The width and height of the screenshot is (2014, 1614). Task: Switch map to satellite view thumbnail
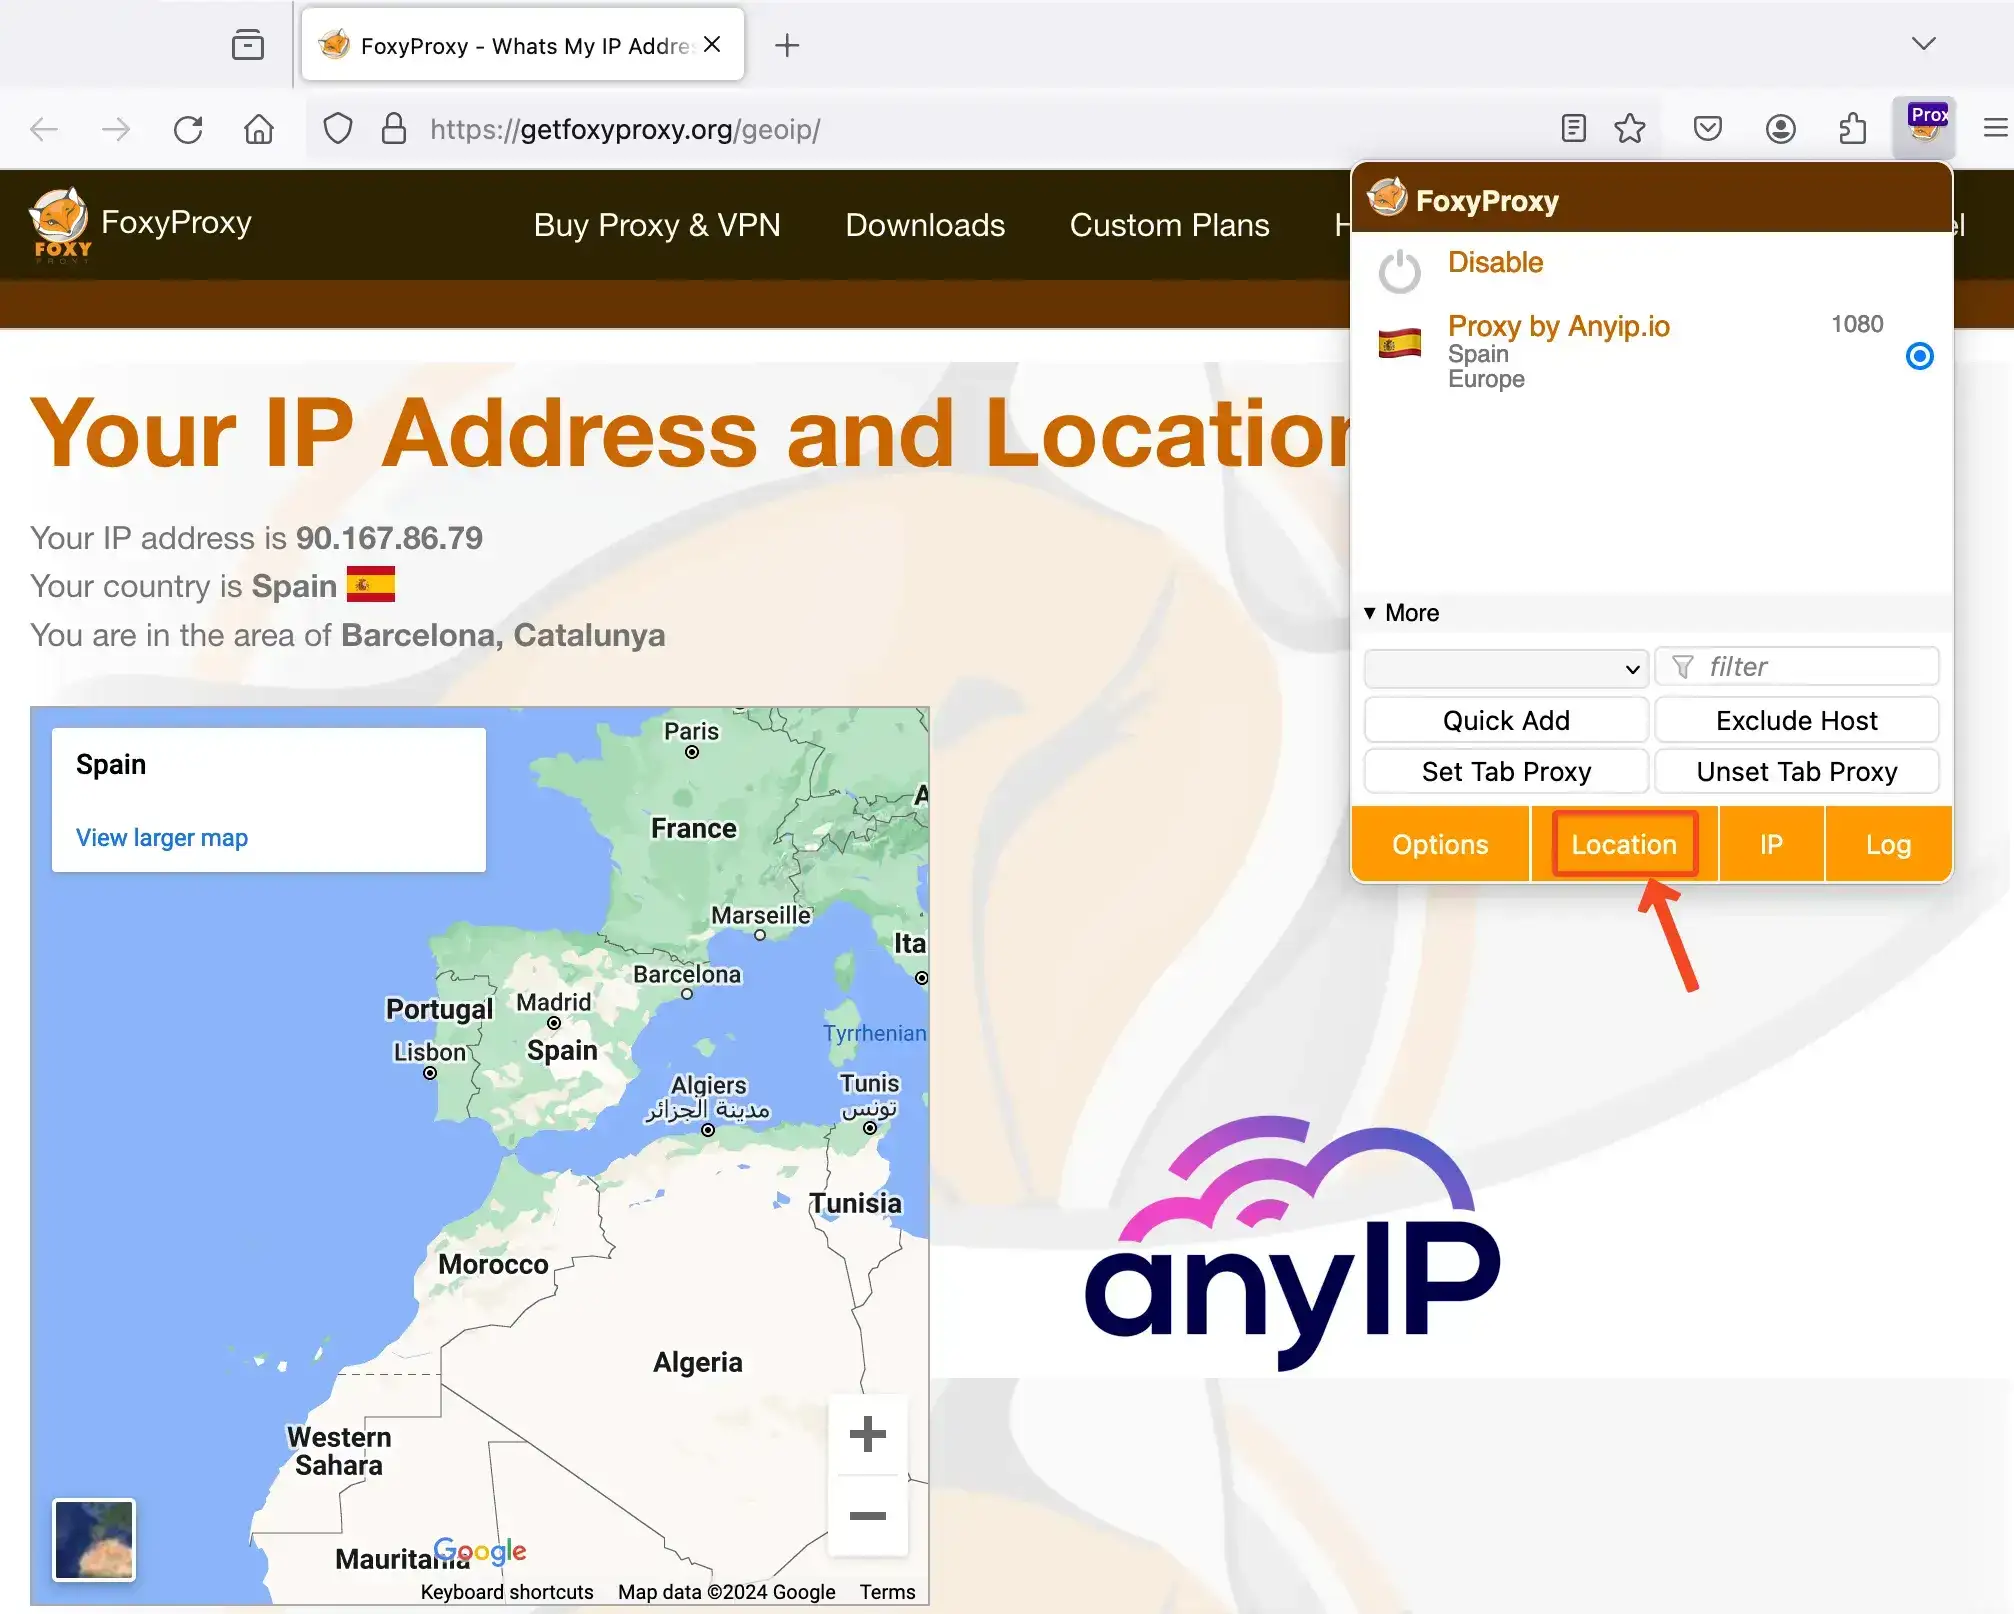[x=94, y=1540]
